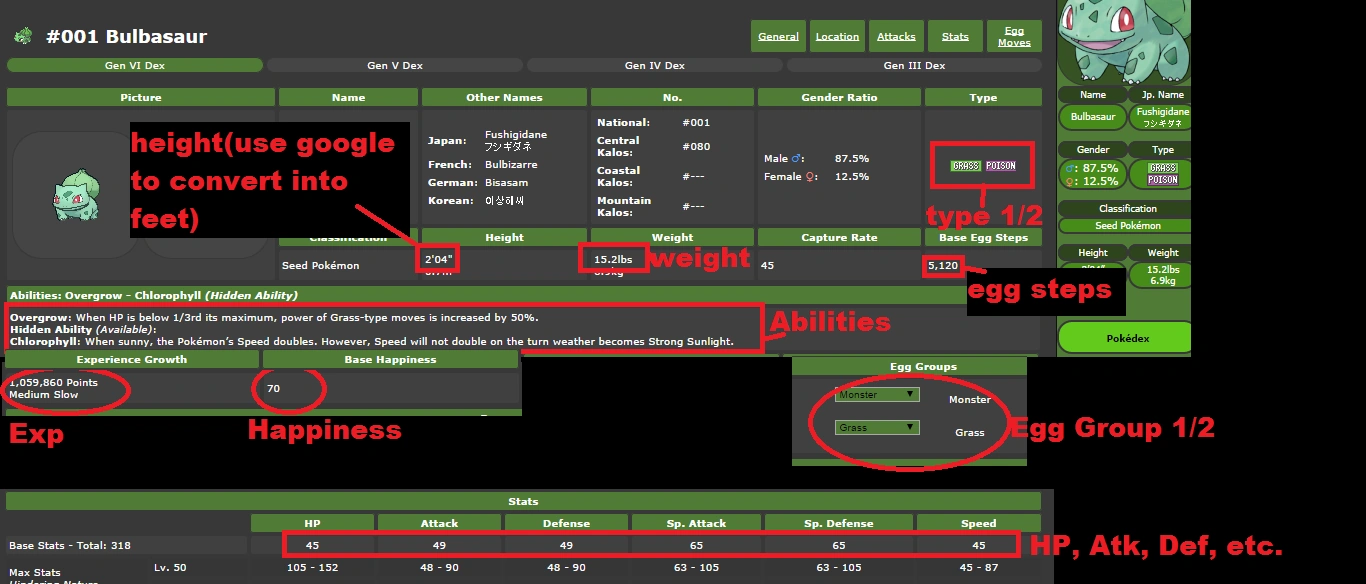Click the Central Kalos number #080
The height and width of the screenshot is (584, 1366).
(x=695, y=146)
